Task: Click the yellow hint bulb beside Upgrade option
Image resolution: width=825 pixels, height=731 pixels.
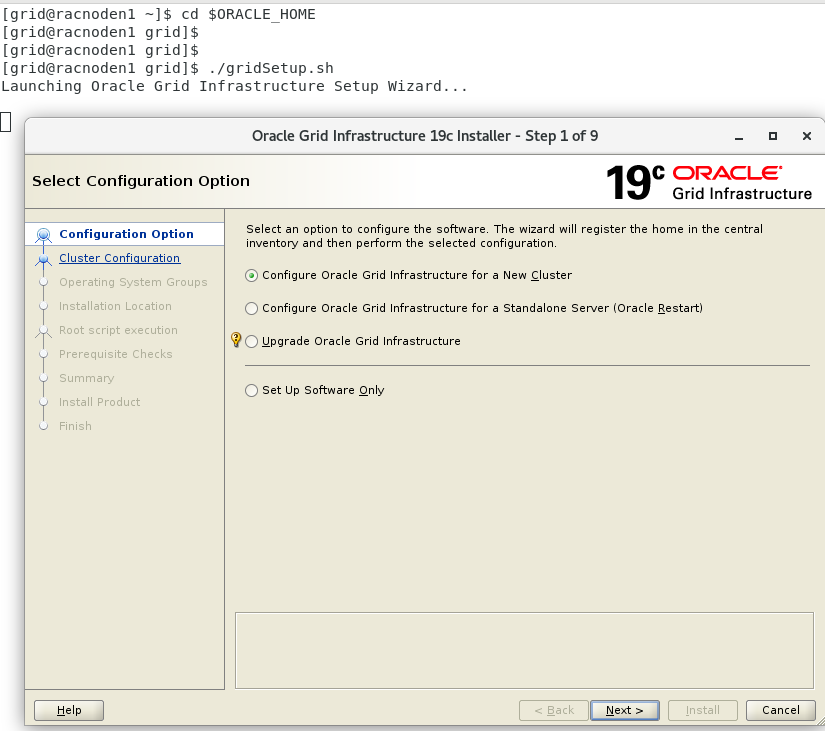Action: tap(236, 339)
